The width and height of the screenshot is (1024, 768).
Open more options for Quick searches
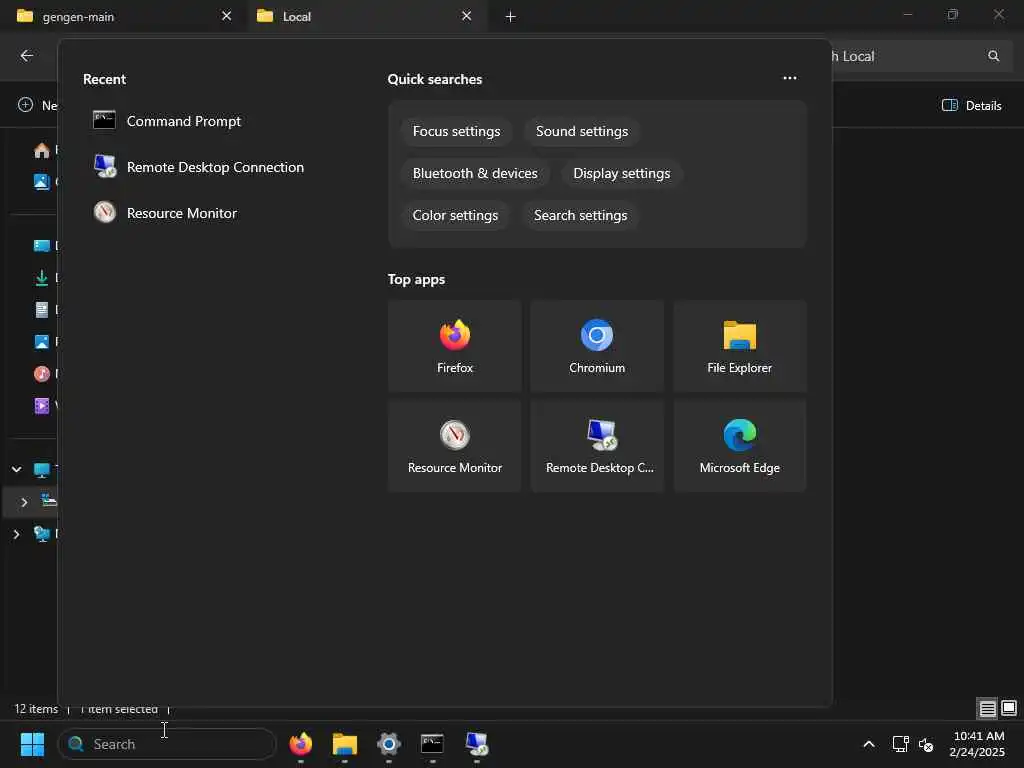click(x=790, y=78)
